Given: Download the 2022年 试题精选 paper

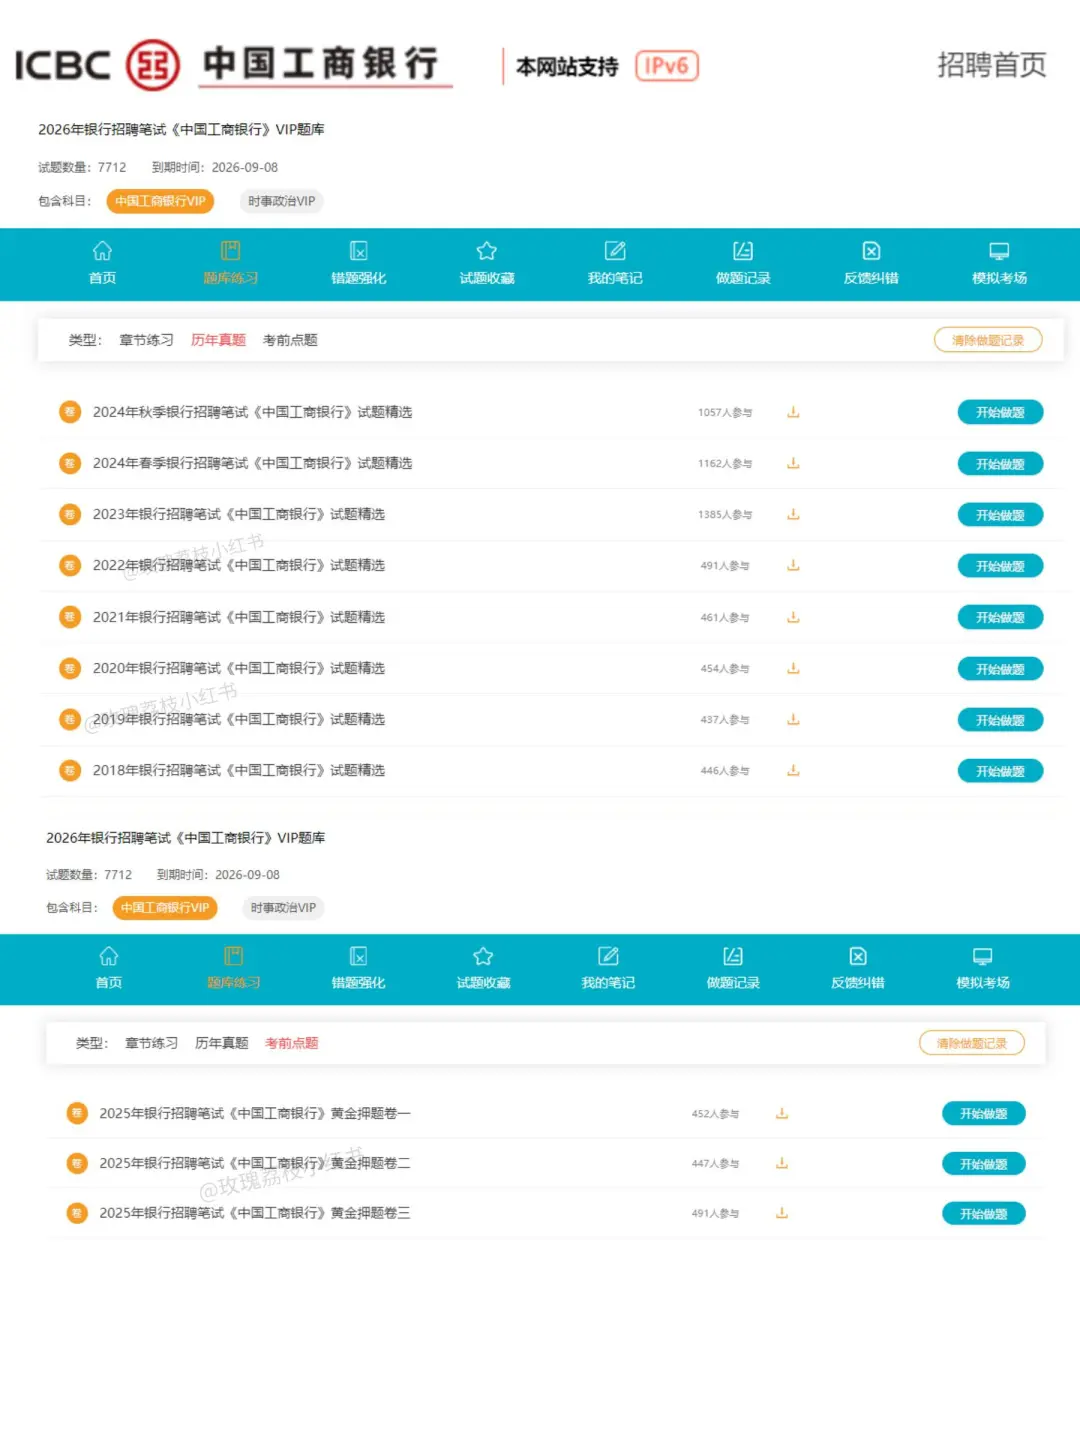Looking at the screenshot, I should coord(793,565).
